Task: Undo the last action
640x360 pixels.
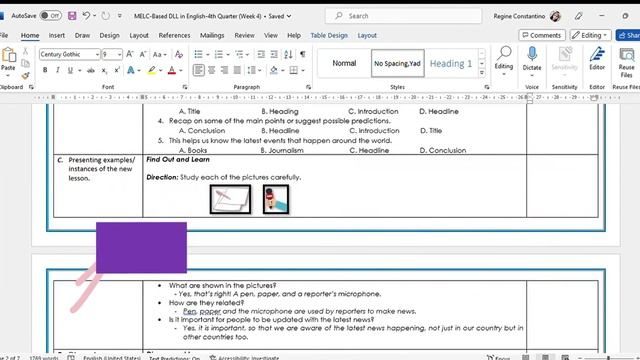Action: pos(86,16)
